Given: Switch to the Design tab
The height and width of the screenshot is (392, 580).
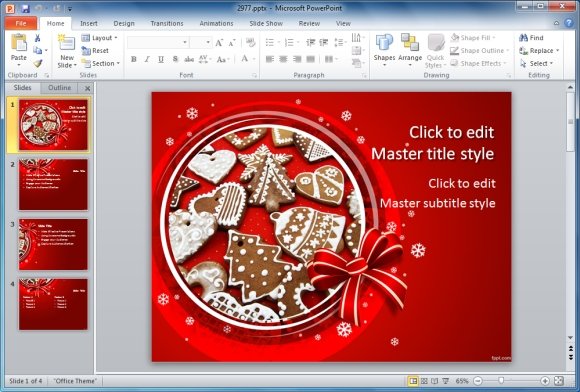Looking at the screenshot, I should pyautogui.click(x=124, y=23).
